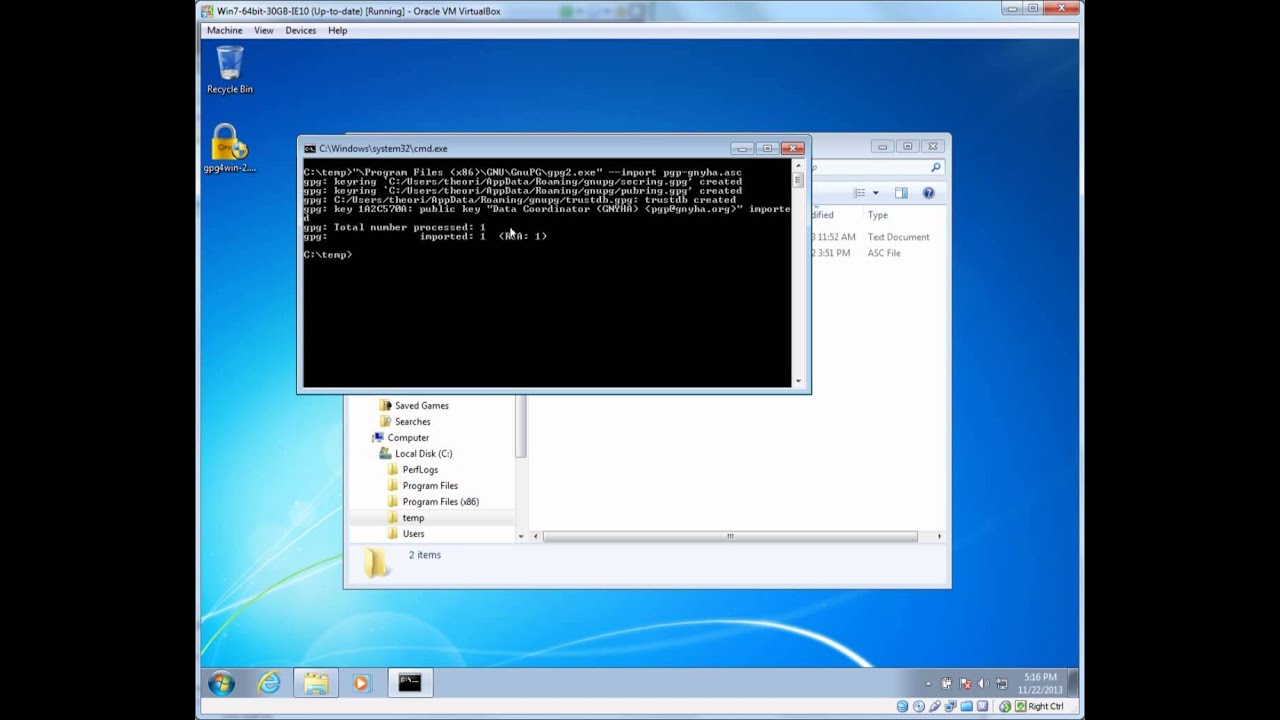Click the power plug tray icon
Viewport: 1280px width, 720px height.
coord(946,684)
